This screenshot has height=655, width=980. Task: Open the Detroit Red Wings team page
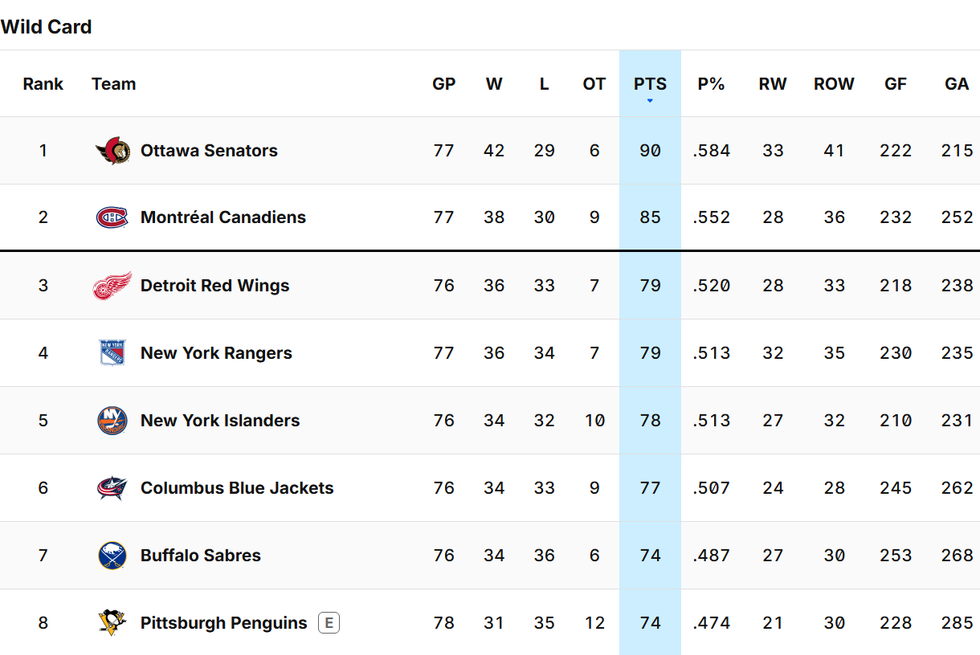point(215,285)
